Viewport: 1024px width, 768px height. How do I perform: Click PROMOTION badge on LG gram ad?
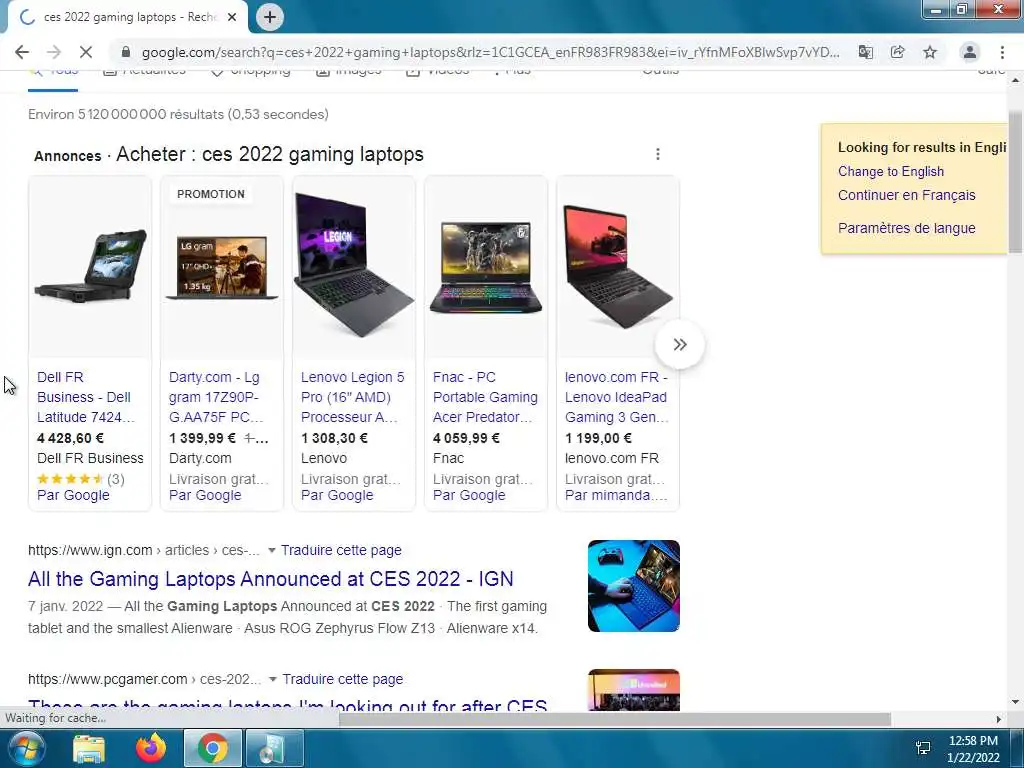pyautogui.click(x=210, y=194)
